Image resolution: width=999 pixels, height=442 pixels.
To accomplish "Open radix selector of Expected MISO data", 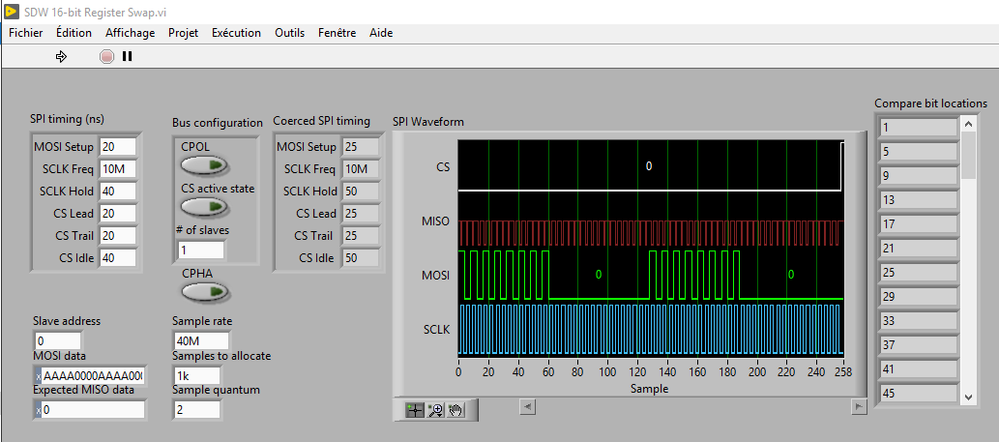I will pos(37,410).
